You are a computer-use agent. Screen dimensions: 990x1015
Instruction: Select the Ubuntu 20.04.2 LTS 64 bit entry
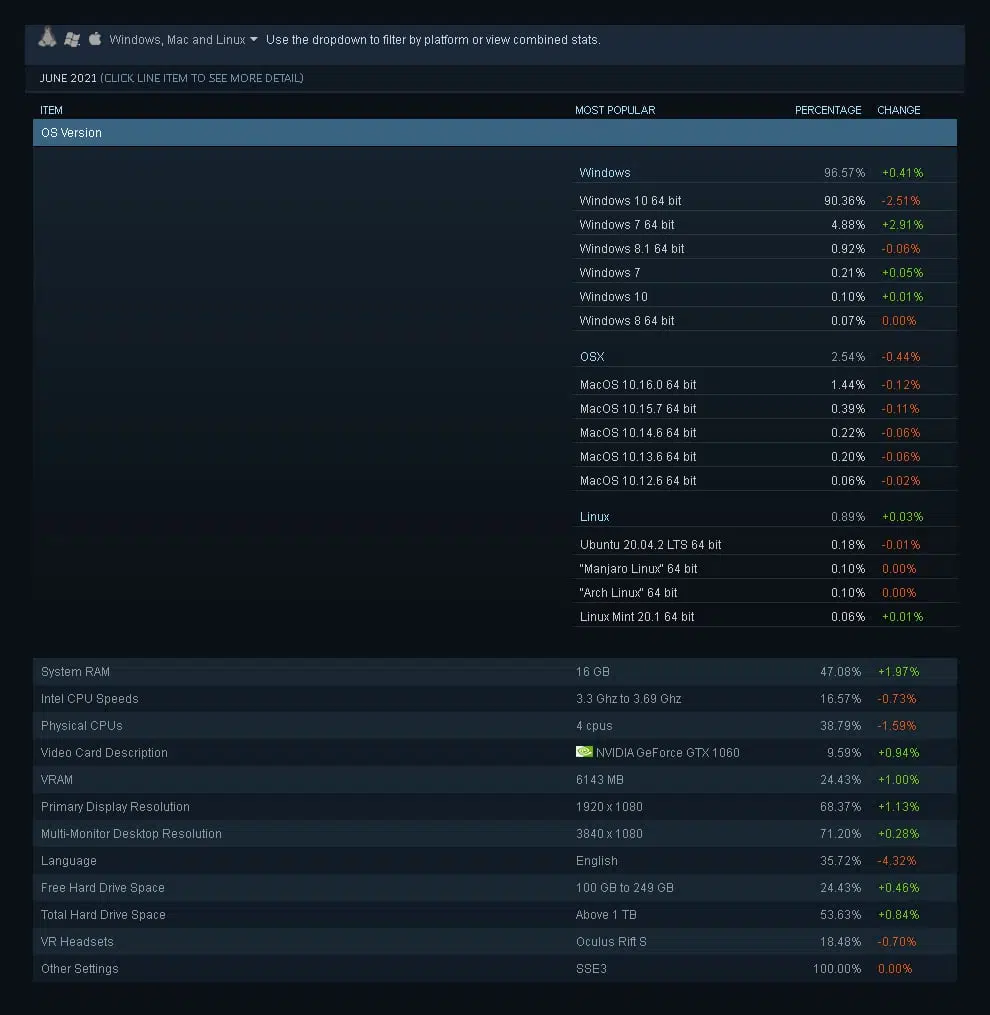tap(650, 544)
